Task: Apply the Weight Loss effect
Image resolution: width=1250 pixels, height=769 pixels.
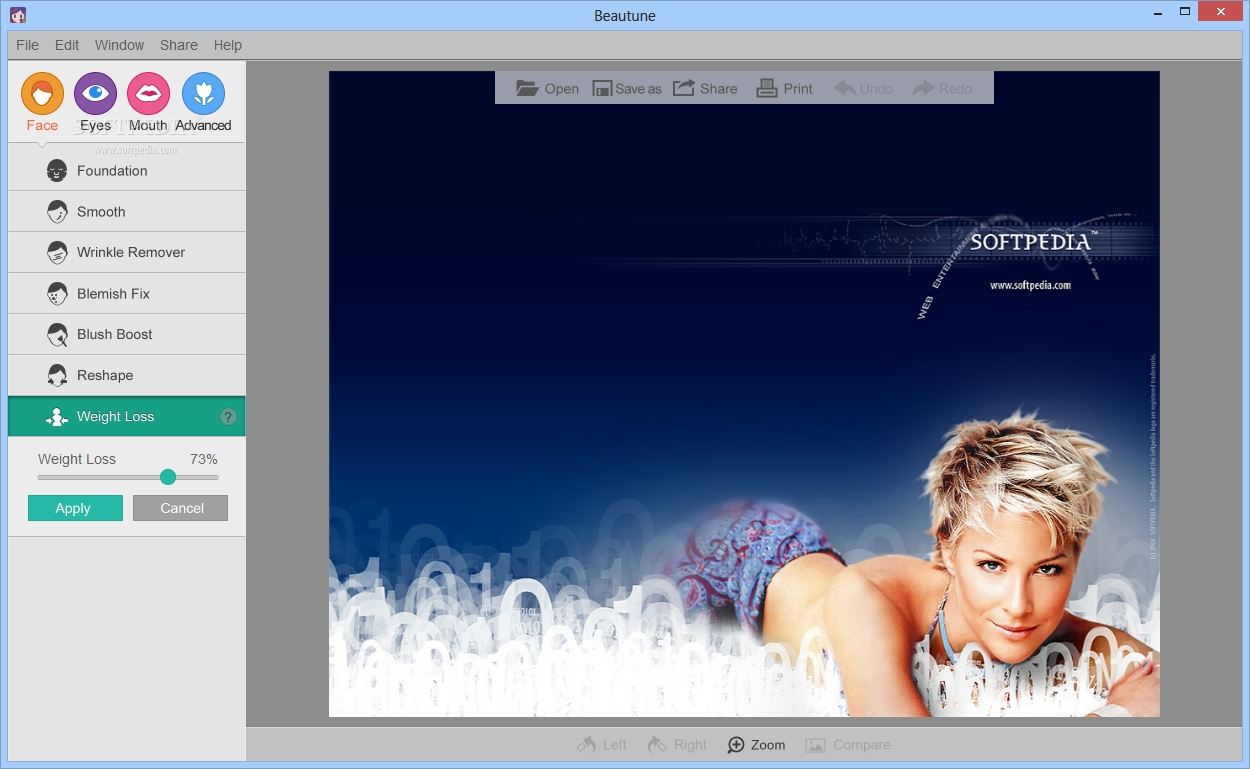Action: coord(75,508)
